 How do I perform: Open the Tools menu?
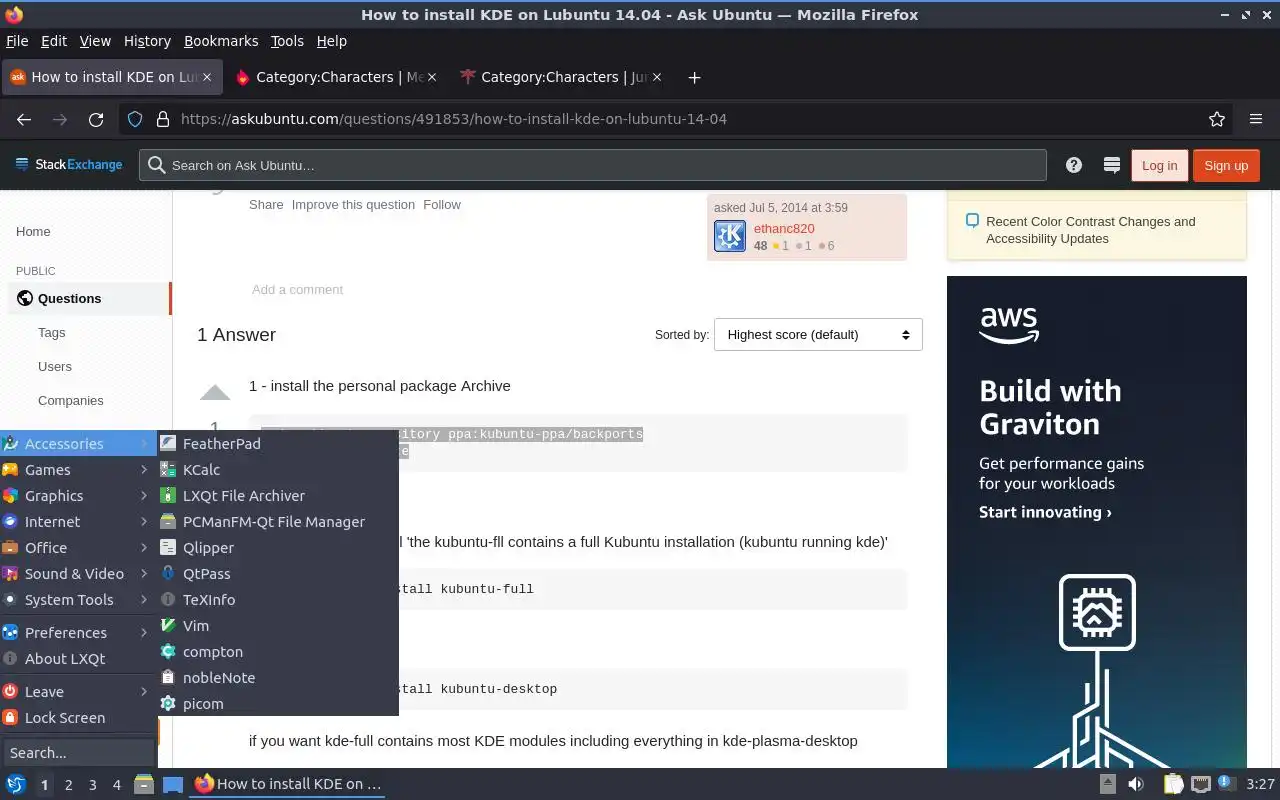click(287, 41)
